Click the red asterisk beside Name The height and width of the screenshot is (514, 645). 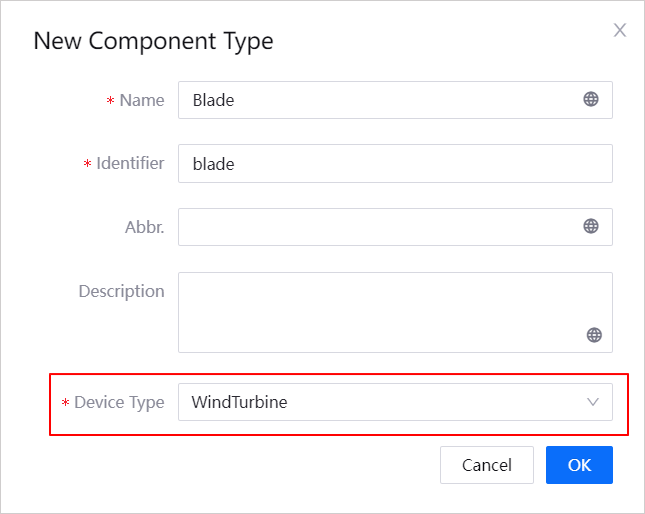(110, 101)
